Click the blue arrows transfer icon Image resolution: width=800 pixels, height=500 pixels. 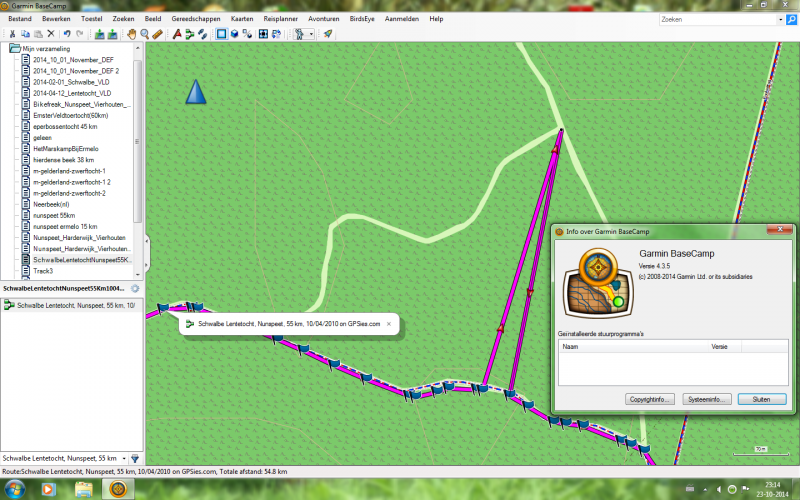[276, 34]
